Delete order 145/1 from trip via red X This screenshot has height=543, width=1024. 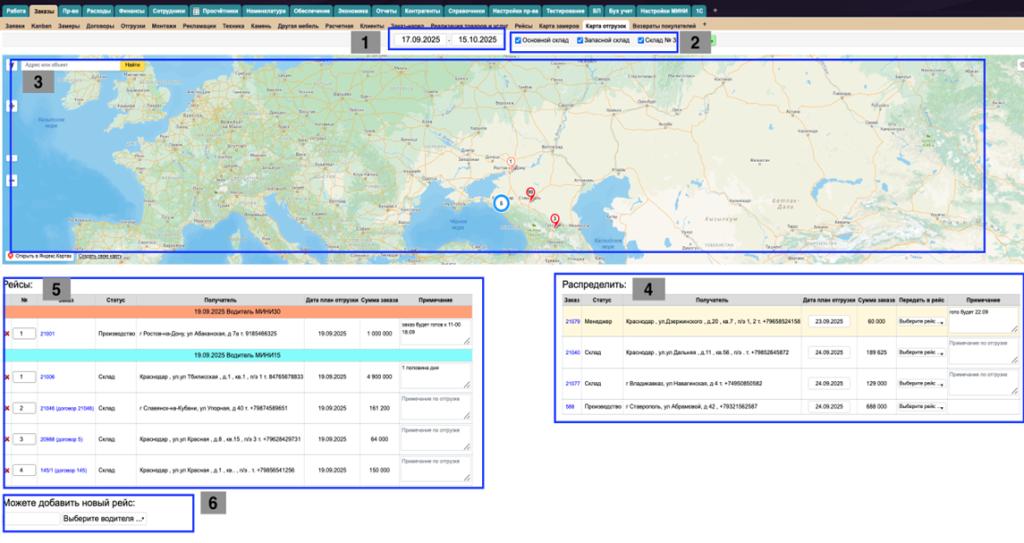tap(6, 470)
